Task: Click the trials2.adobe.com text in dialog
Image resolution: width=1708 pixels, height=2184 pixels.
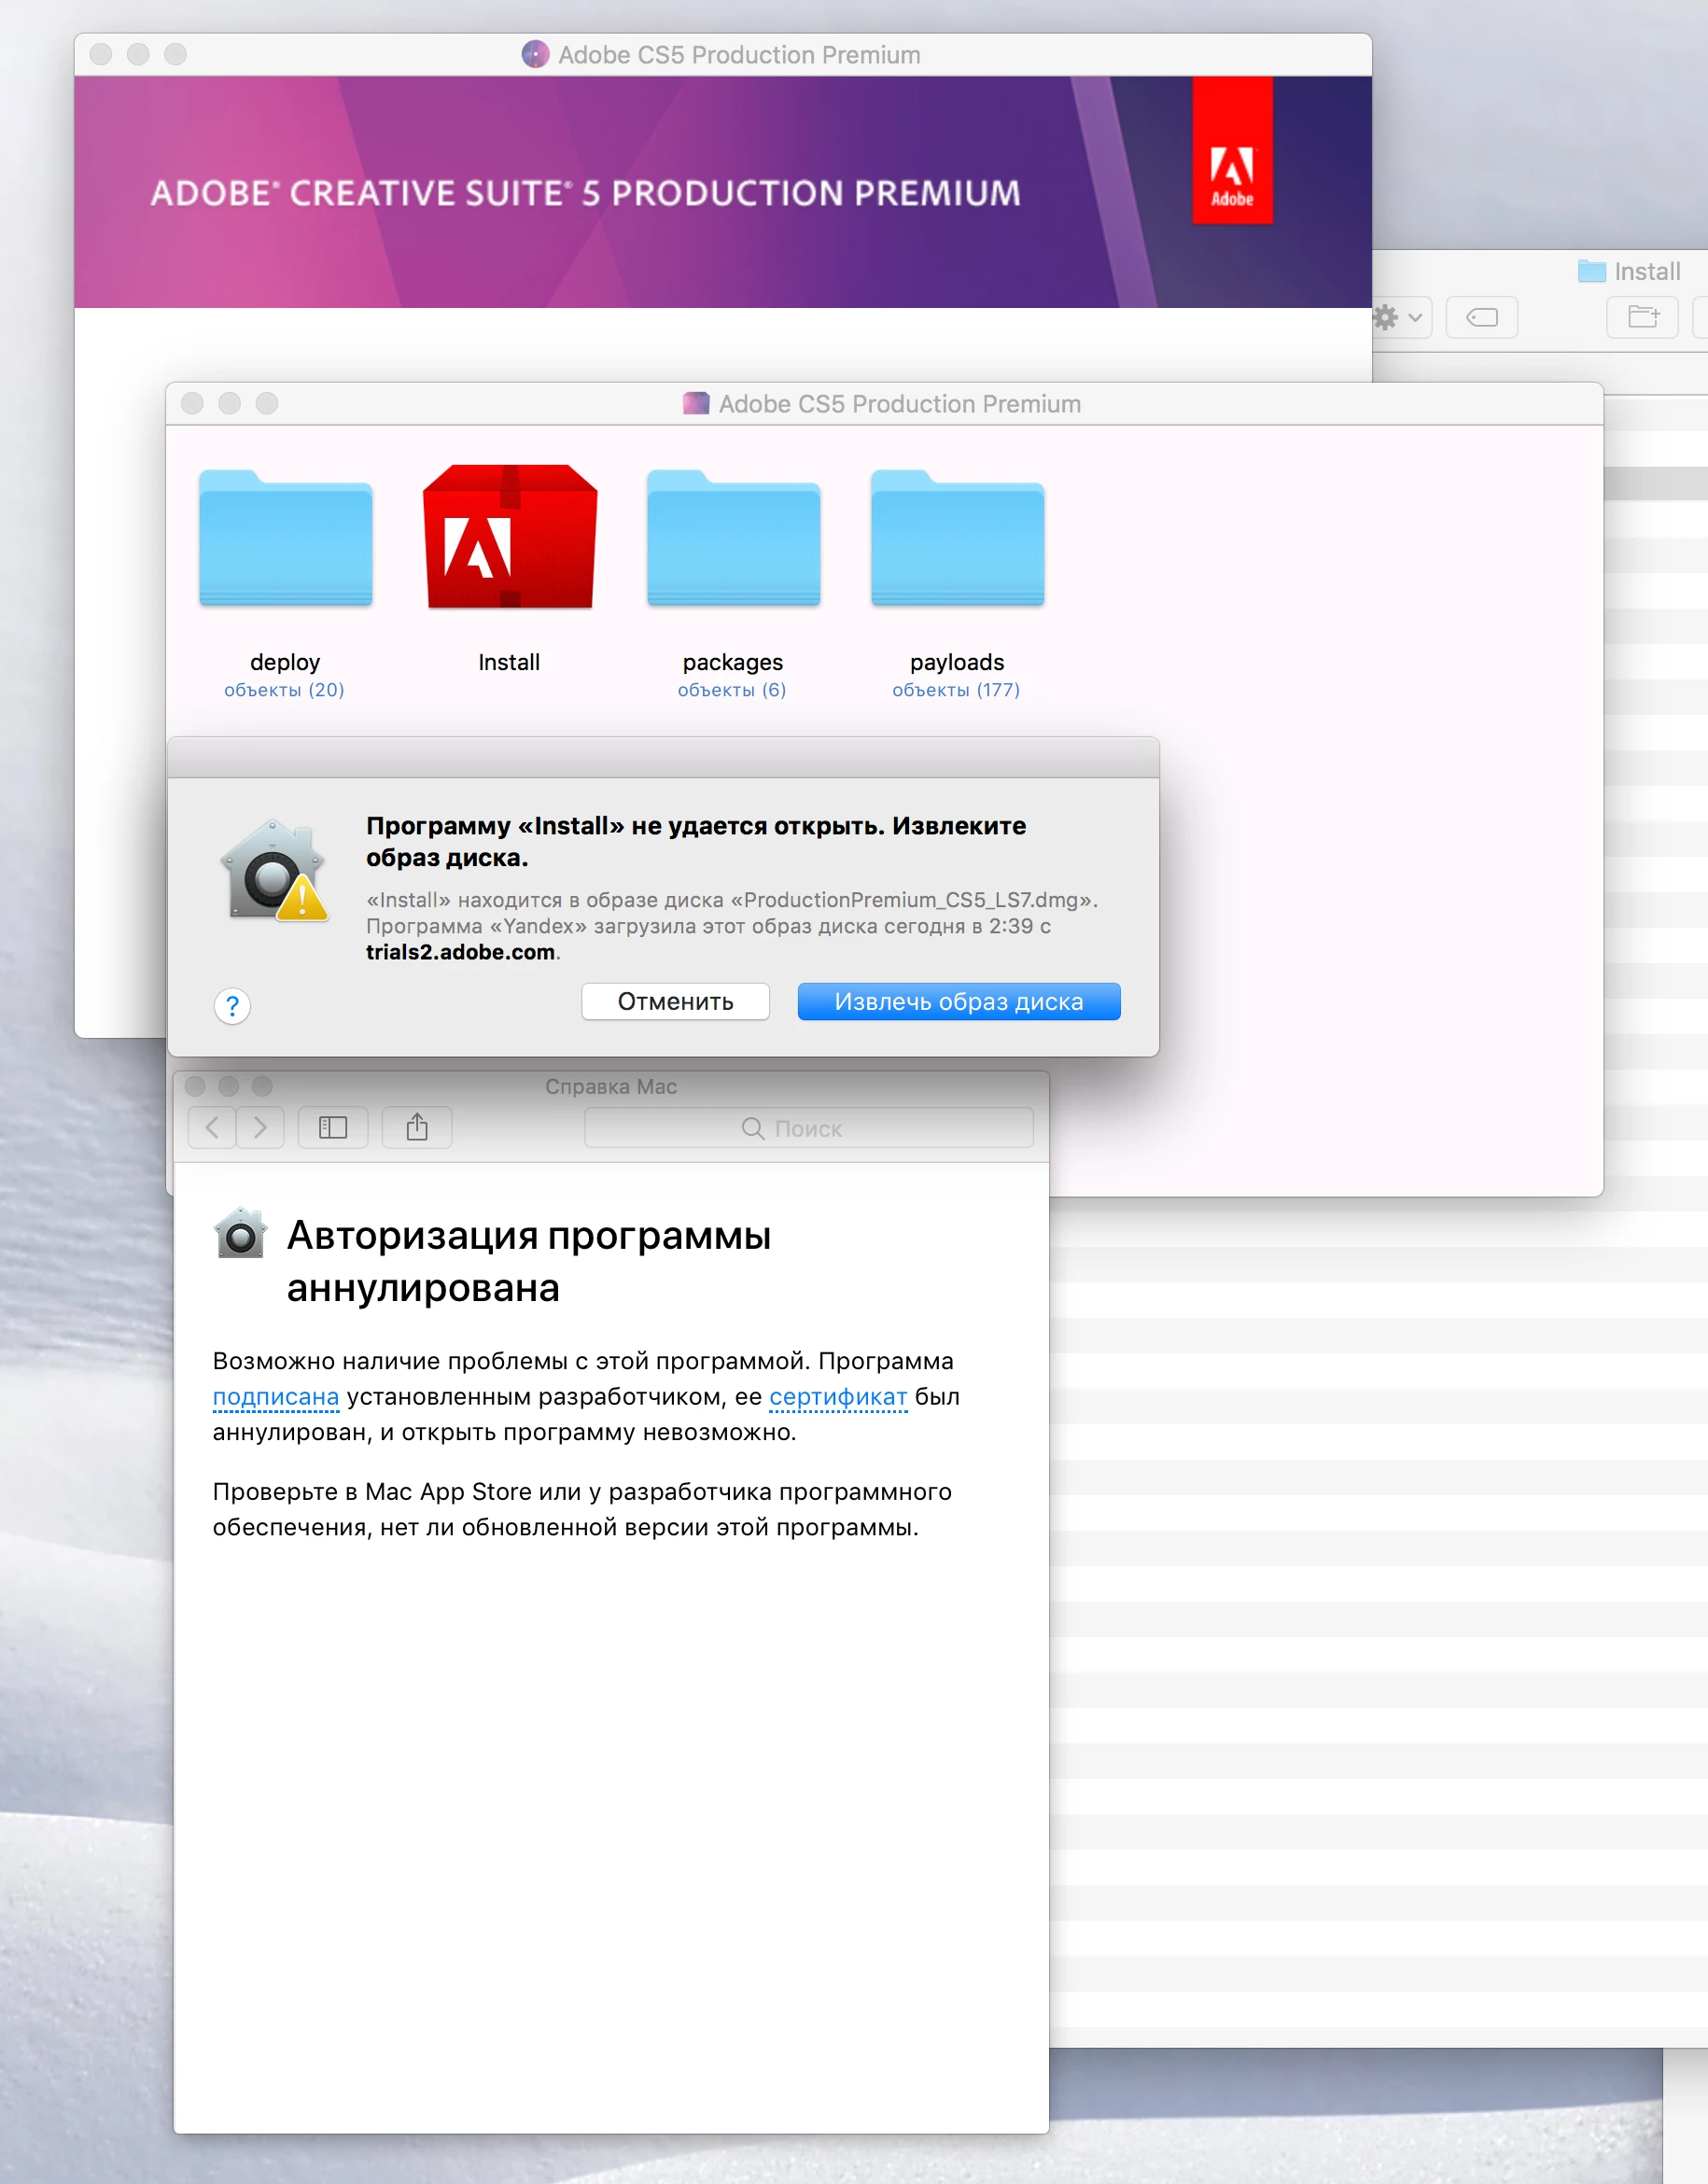Action: (460, 952)
